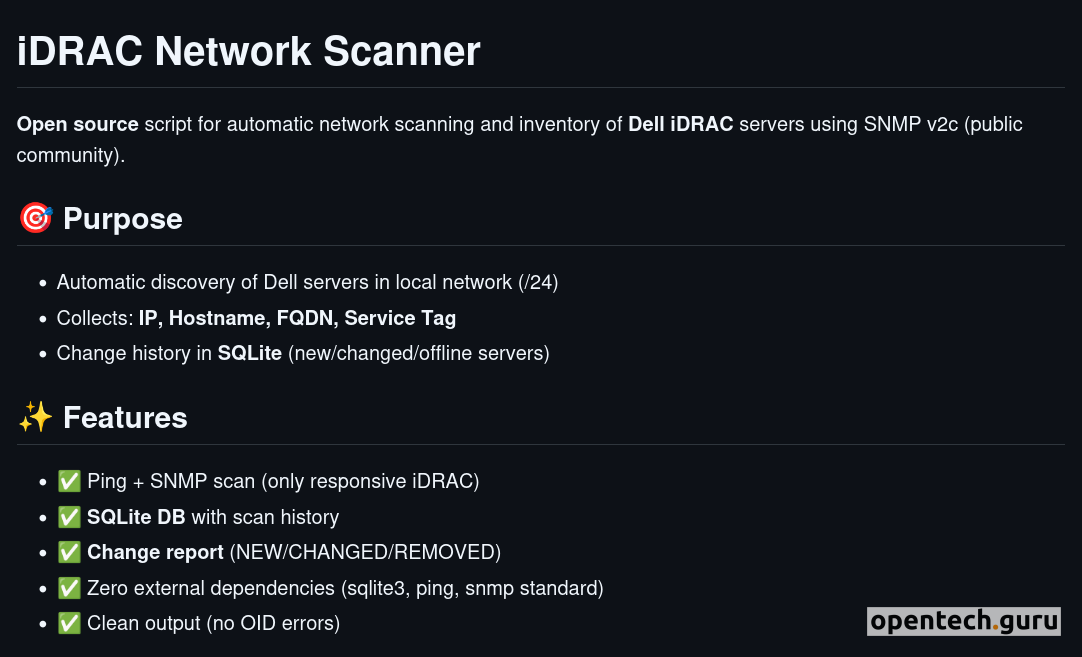The height and width of the screenshot is (657, 1082).
Task: Click the green checkmark before Clean output
Action: click(69, 623)
